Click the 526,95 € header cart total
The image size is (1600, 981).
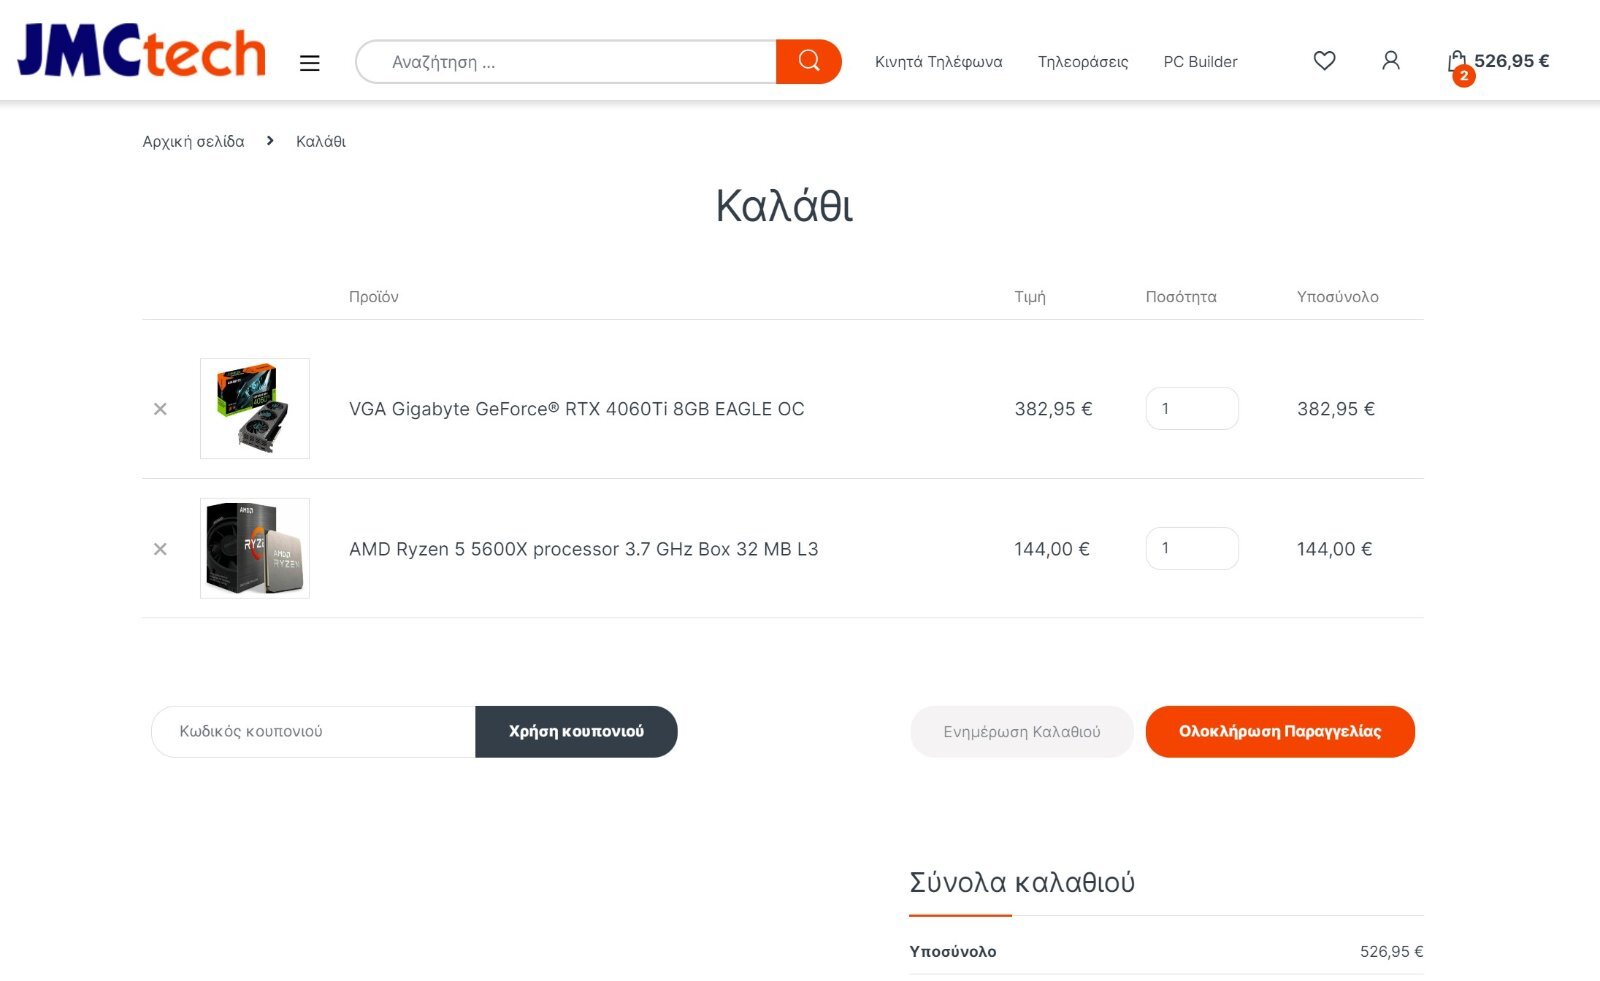coord(1511,61)
